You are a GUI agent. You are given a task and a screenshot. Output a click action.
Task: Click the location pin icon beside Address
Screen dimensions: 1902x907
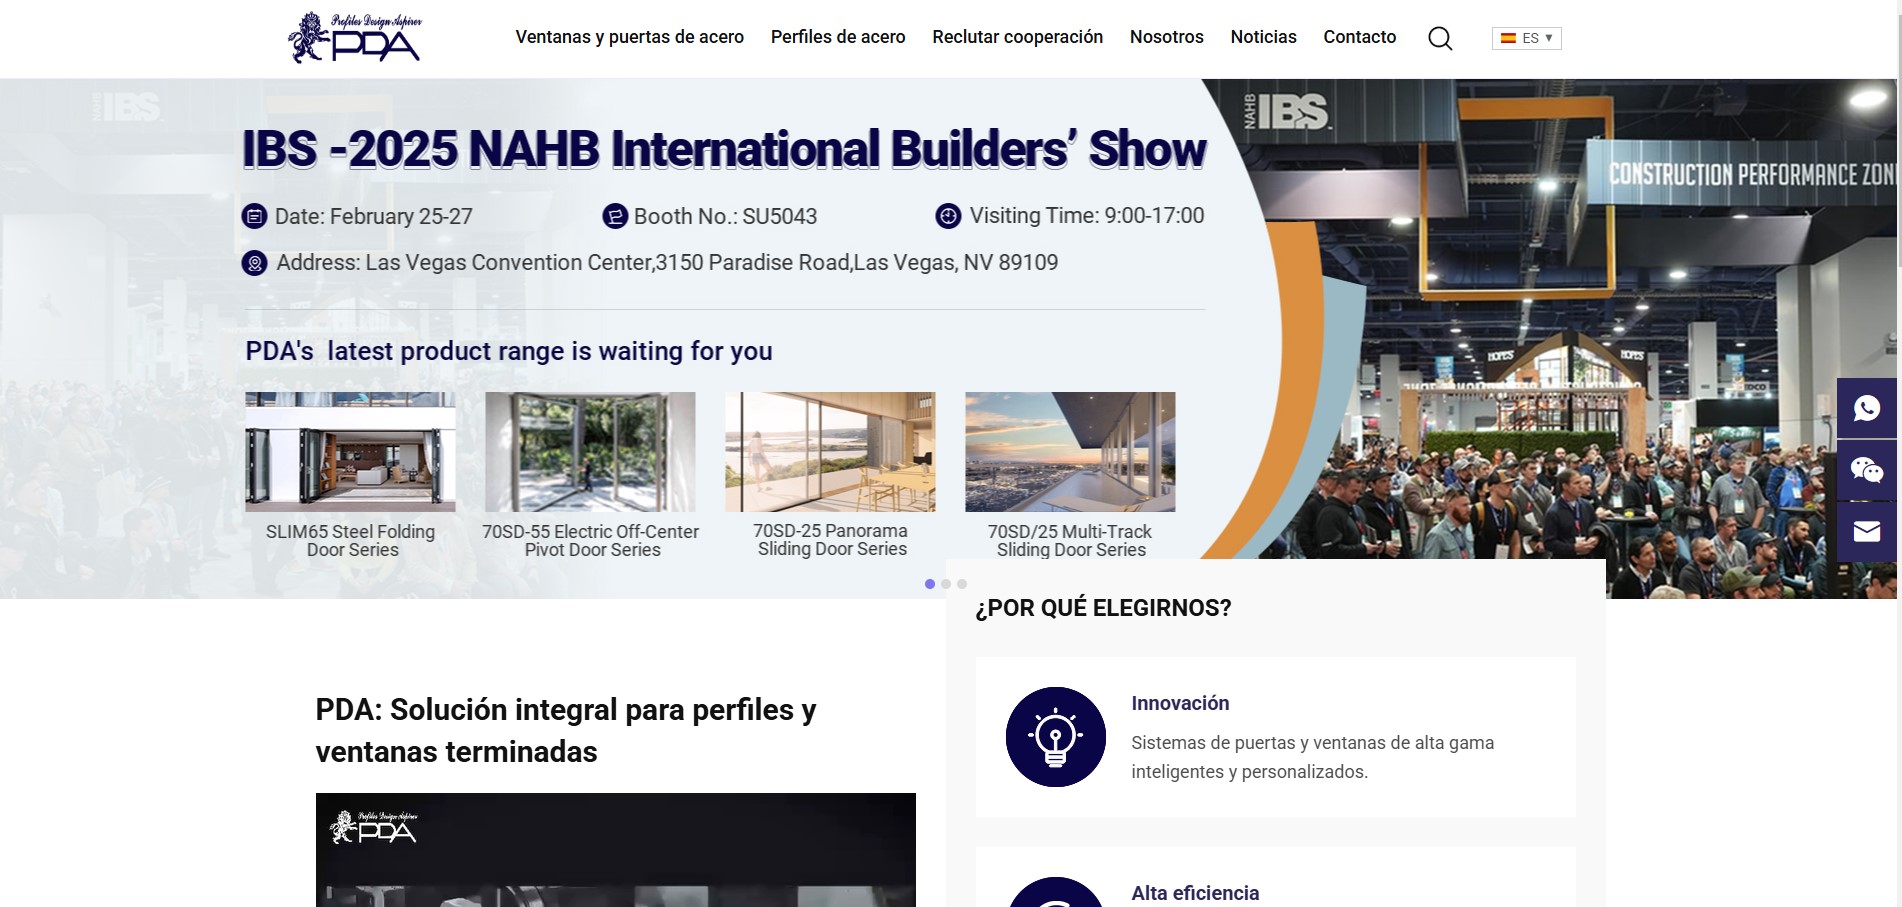pyautogui.click(x=255, y=263)
